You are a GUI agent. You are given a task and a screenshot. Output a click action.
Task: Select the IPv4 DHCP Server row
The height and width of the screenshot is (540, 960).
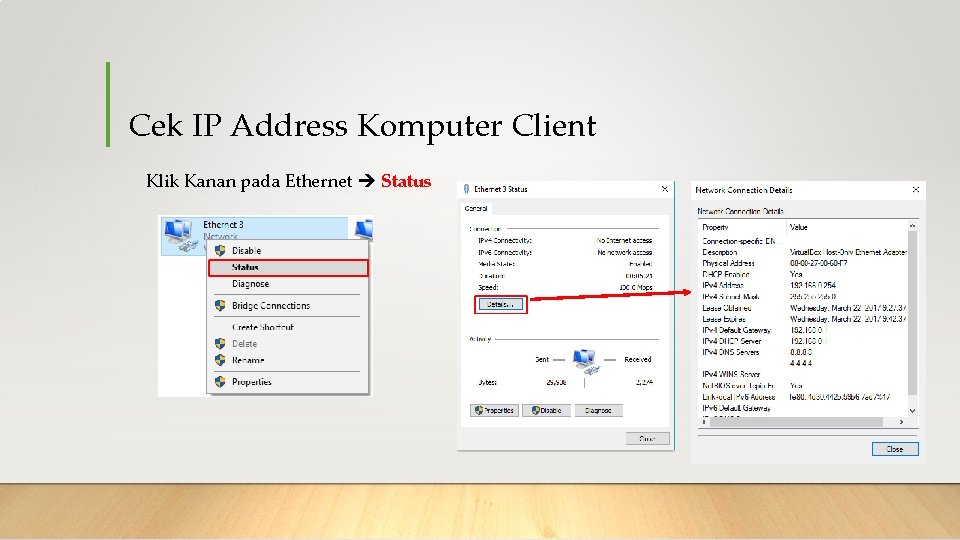click(x=803, y=341)
